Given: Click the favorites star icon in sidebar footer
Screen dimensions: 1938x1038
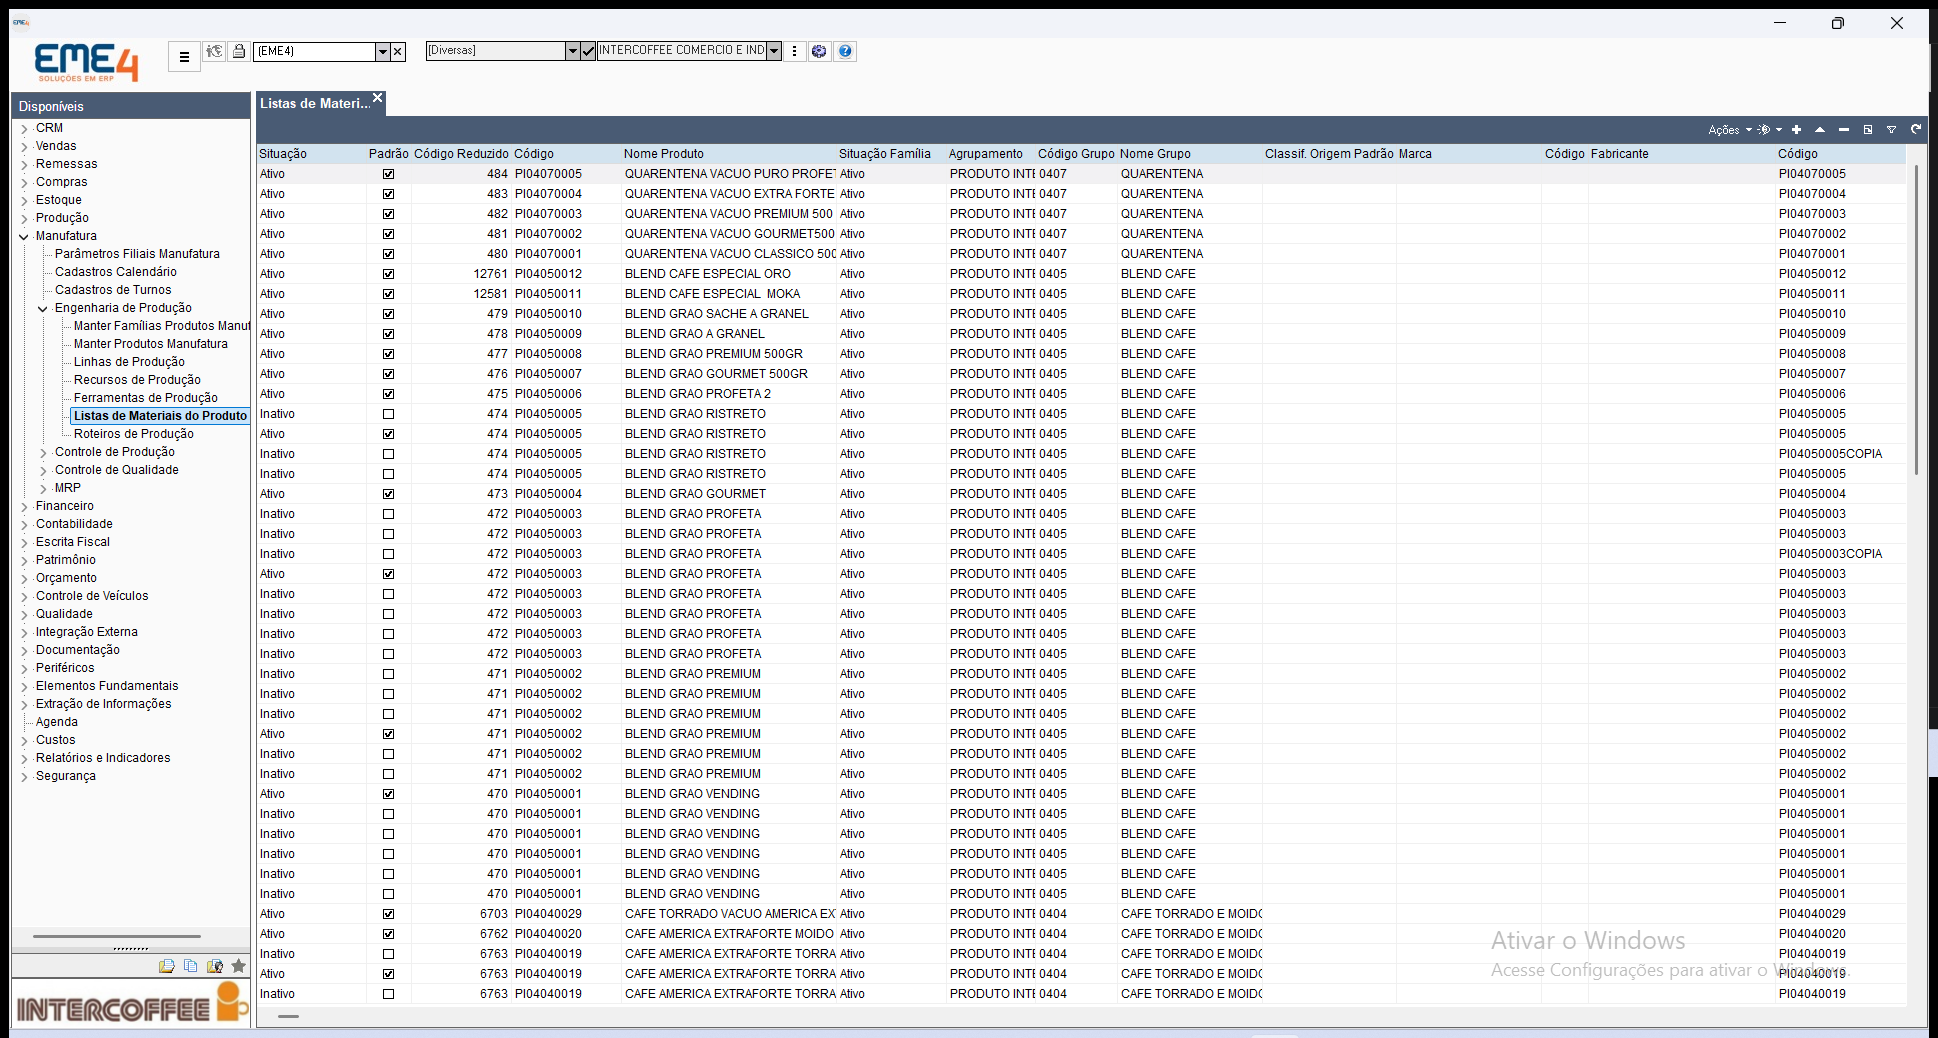Looking at the screenshot, I should [238, 966].
